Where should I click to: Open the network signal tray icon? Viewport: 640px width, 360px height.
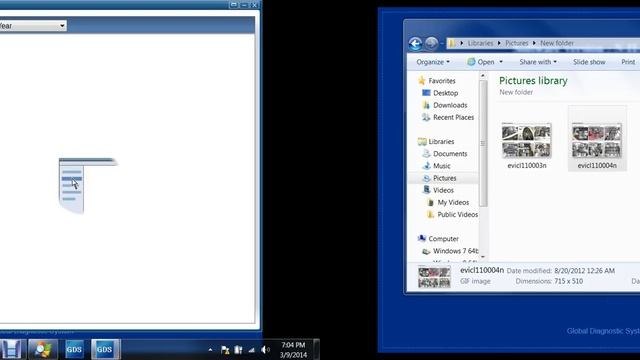(x=252, y=350)
